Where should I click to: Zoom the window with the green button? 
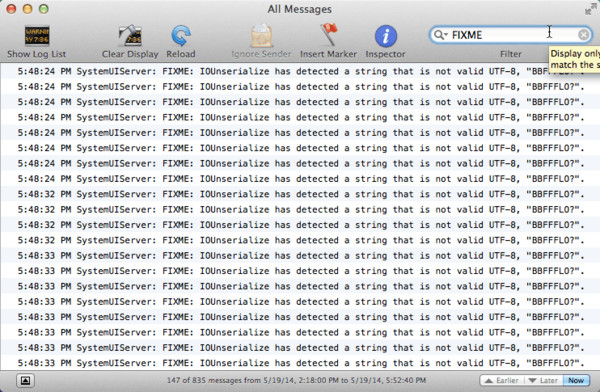tap(44, 8)
